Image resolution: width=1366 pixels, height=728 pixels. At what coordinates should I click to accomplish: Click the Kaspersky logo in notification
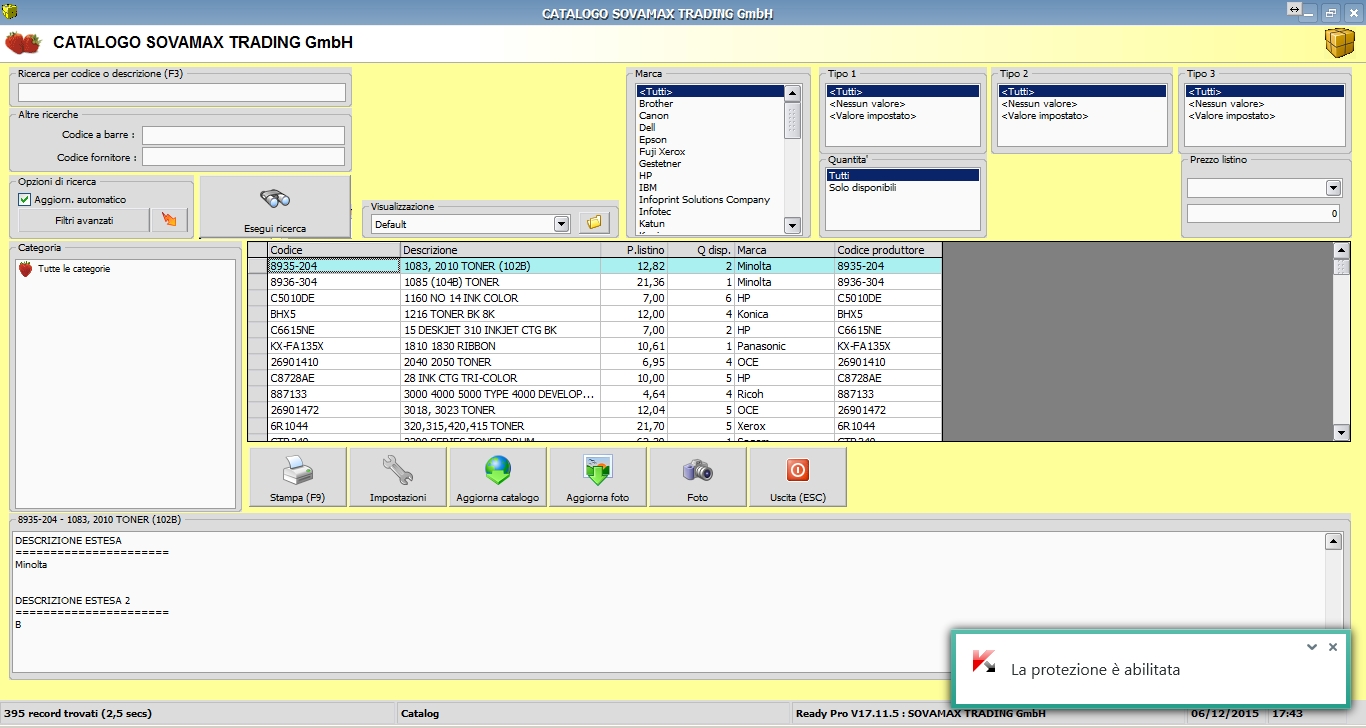[984, 662]
